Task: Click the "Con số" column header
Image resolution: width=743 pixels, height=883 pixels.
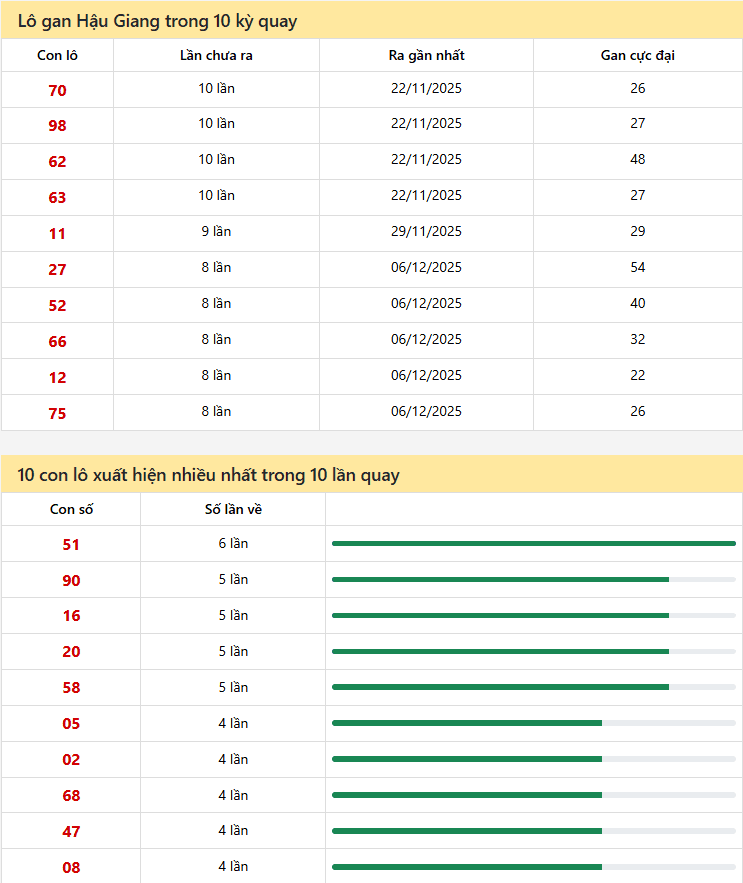Action: click(x=71, y=510)
